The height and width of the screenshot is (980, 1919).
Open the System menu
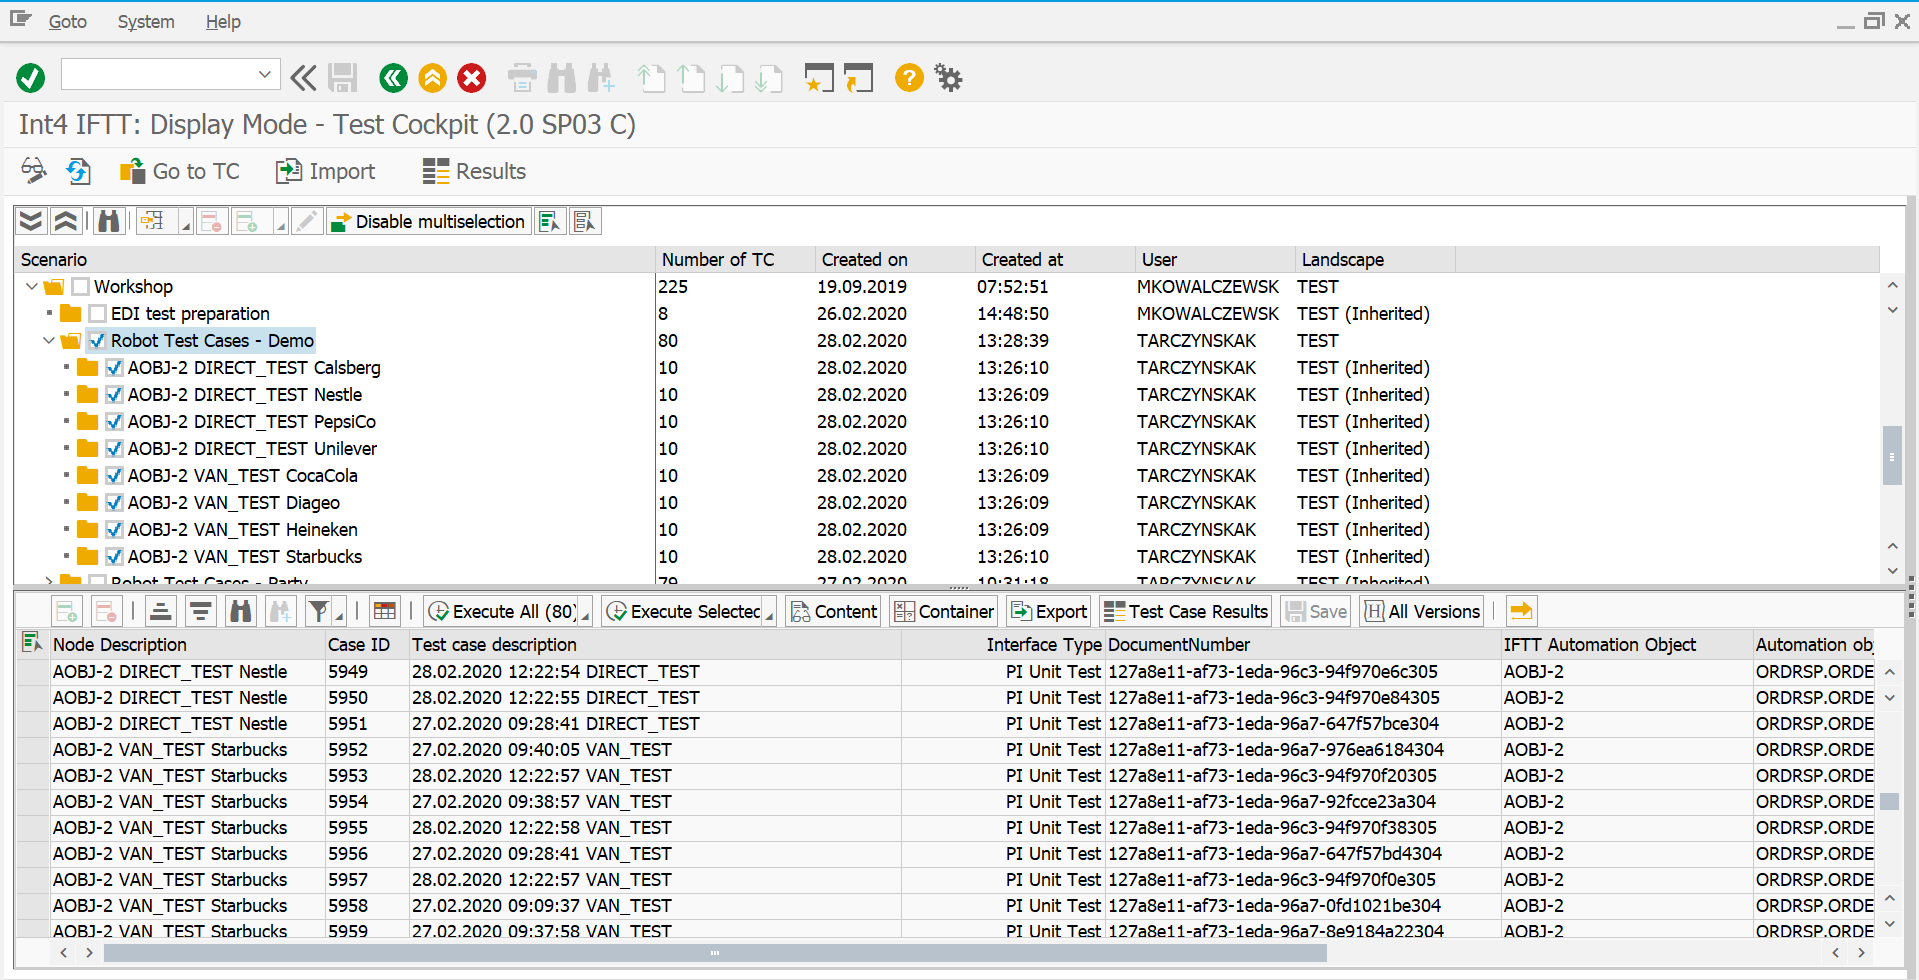[146, 21]
